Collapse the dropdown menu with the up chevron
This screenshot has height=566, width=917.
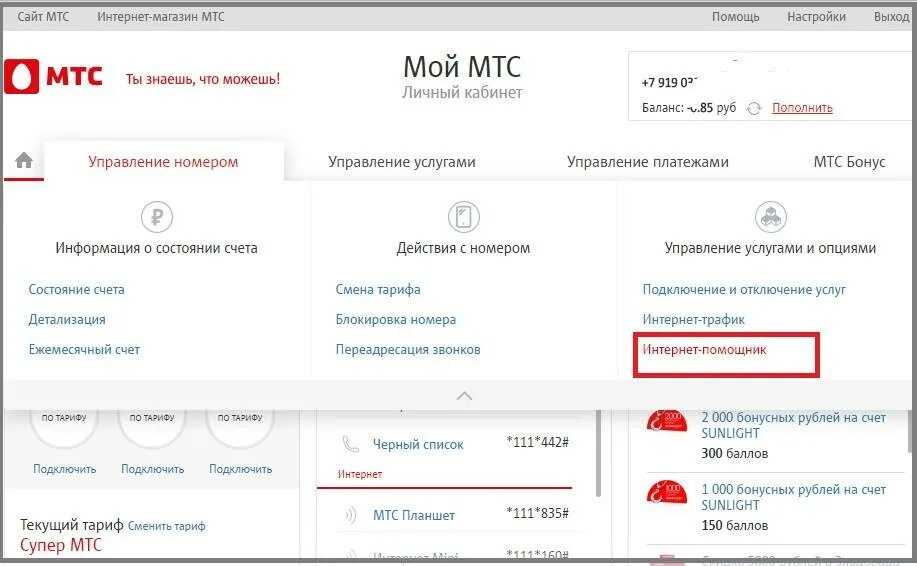[x=464, y=396]
